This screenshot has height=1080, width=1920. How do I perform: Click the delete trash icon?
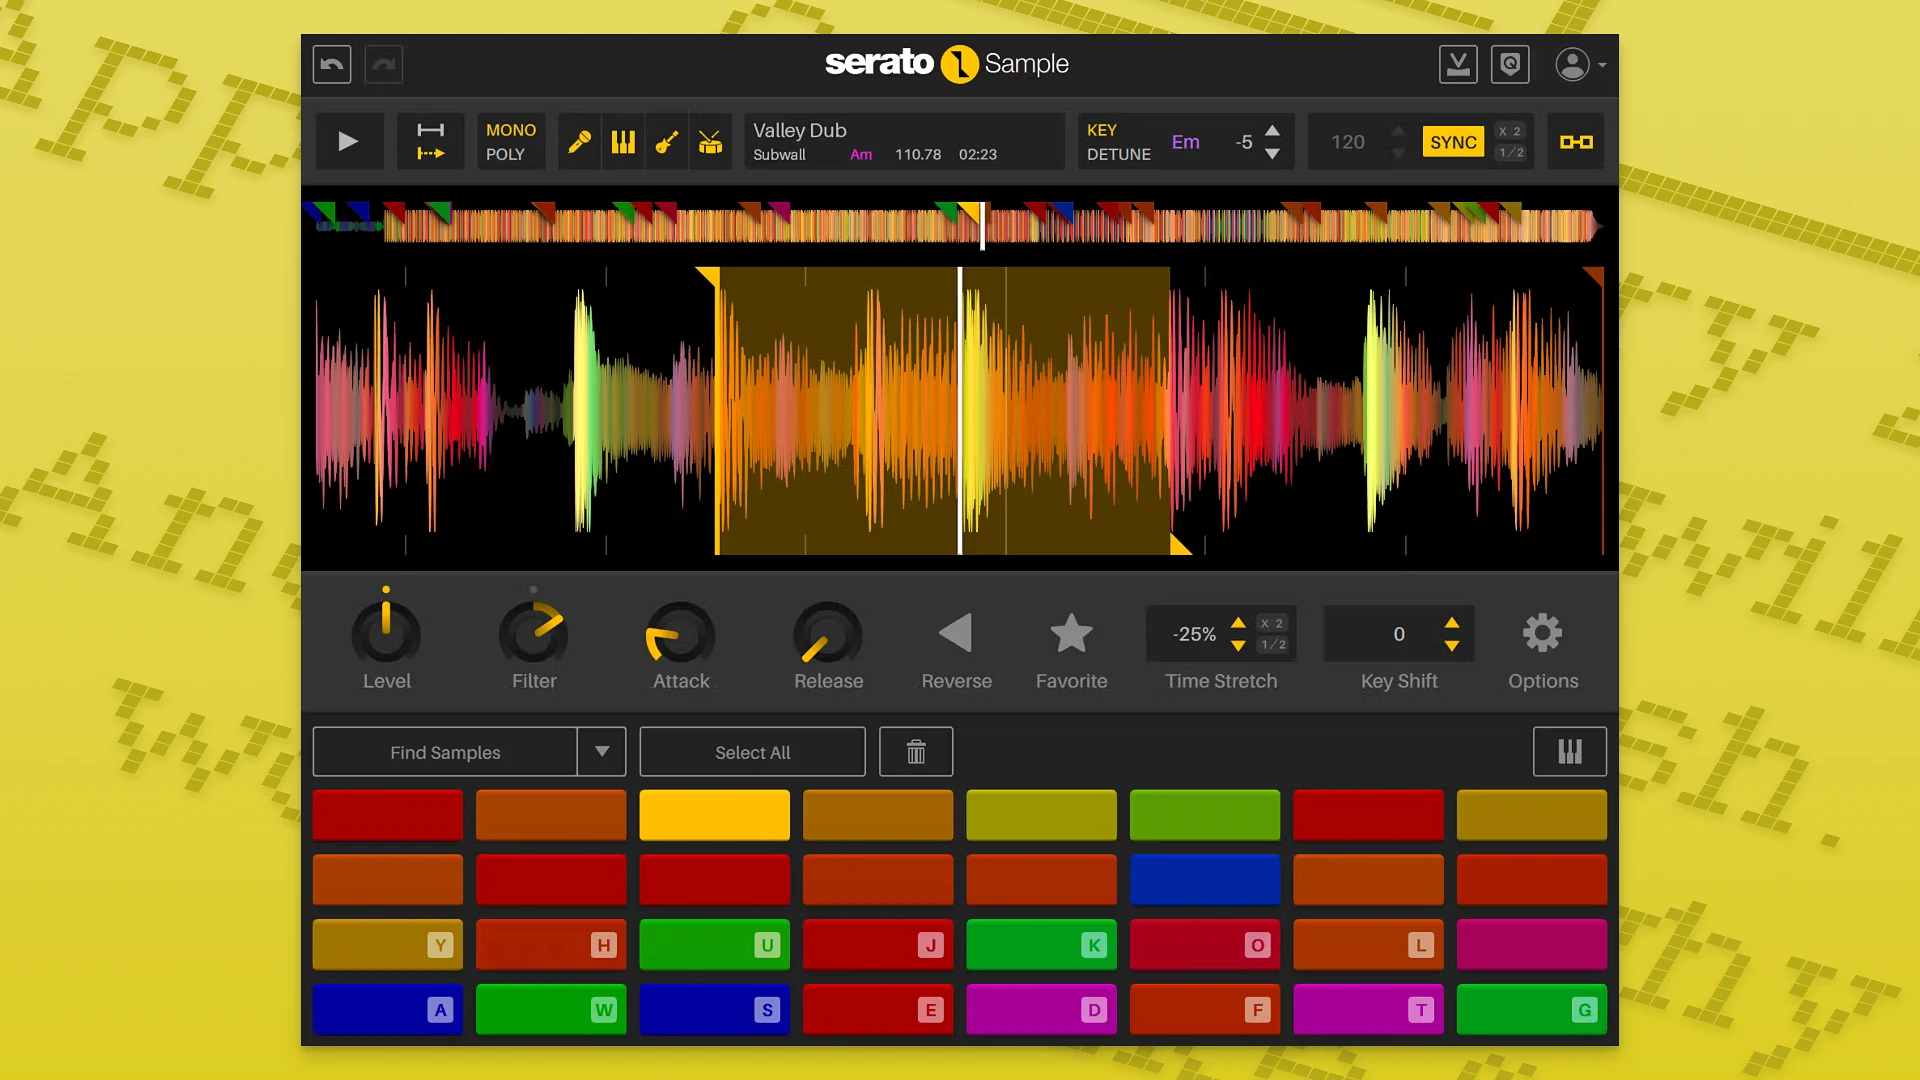(915, 751)
